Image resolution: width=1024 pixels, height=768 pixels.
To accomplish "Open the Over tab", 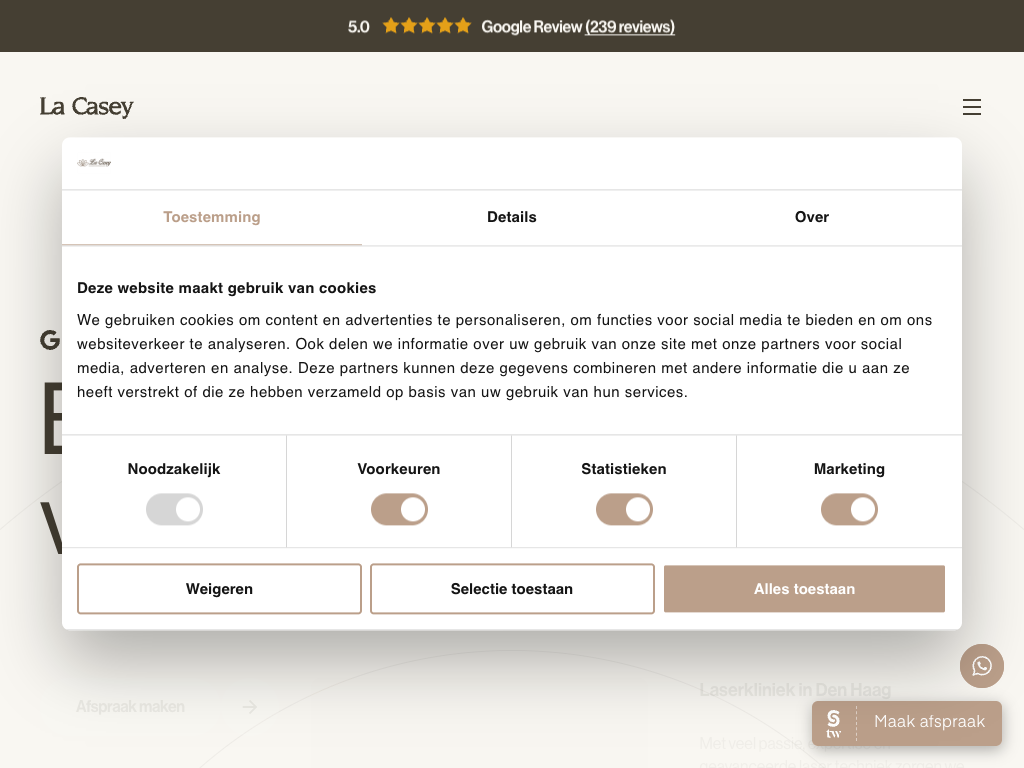I will [x=811, y=217].
